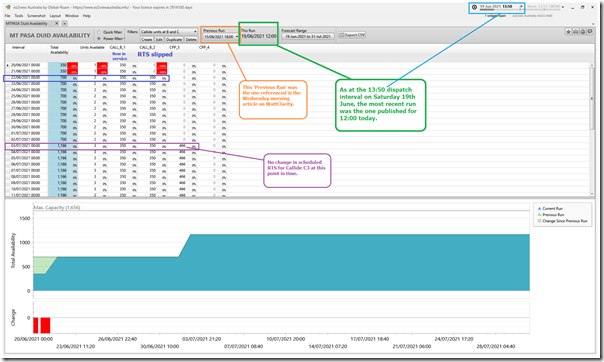
Task: Open the Layout menu
Action: tap(55, 16)
